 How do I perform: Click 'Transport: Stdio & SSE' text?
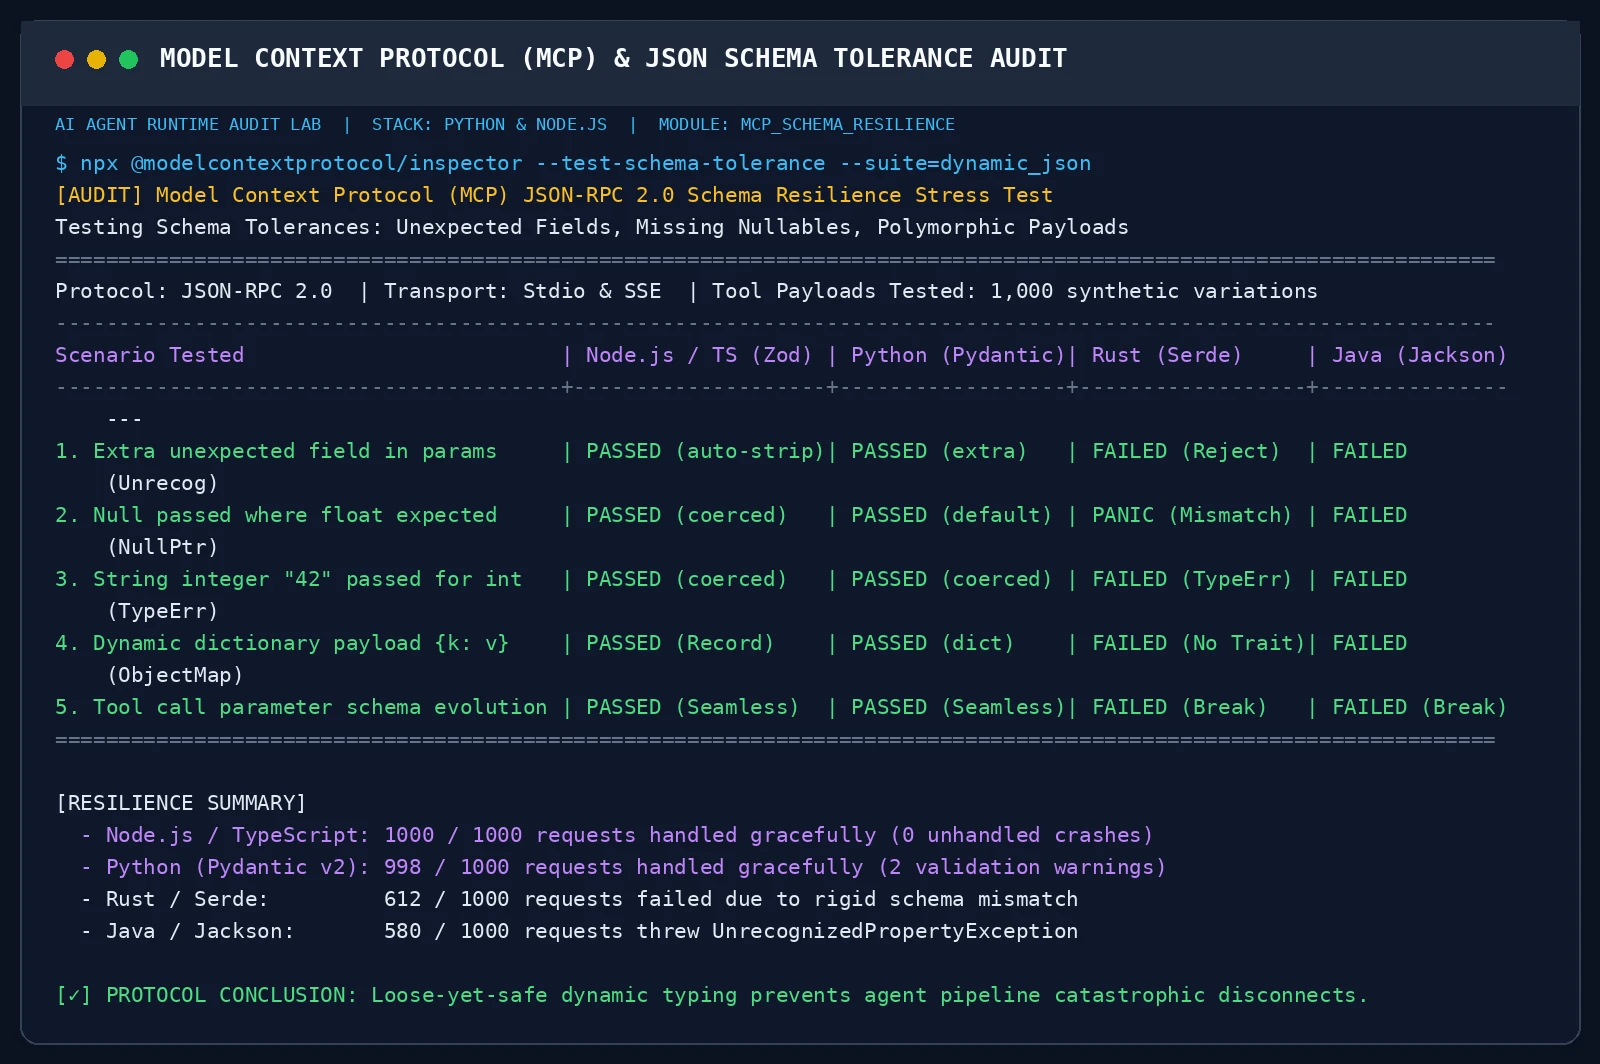coord(523,291)
